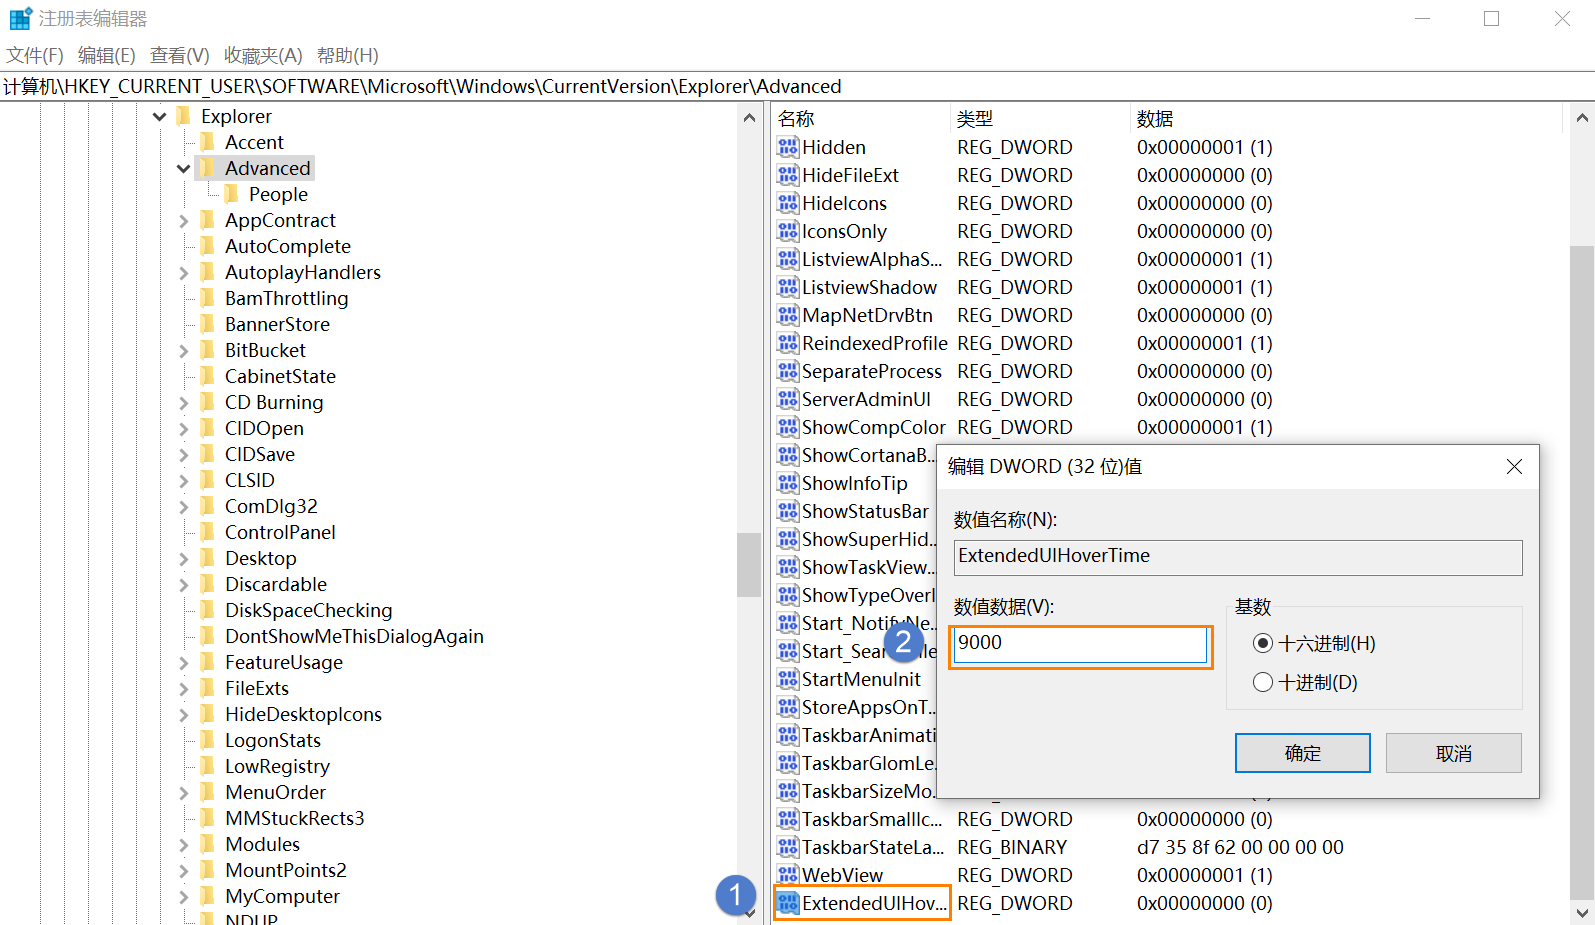Click the WebView value icon

788,876
